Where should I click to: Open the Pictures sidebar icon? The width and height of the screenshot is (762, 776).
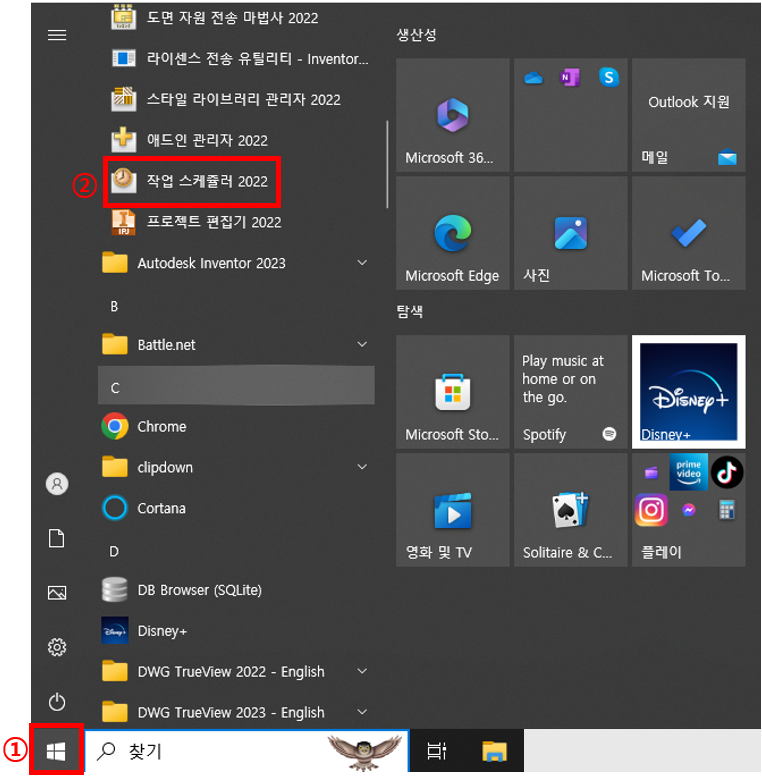(x=57, y=592)
